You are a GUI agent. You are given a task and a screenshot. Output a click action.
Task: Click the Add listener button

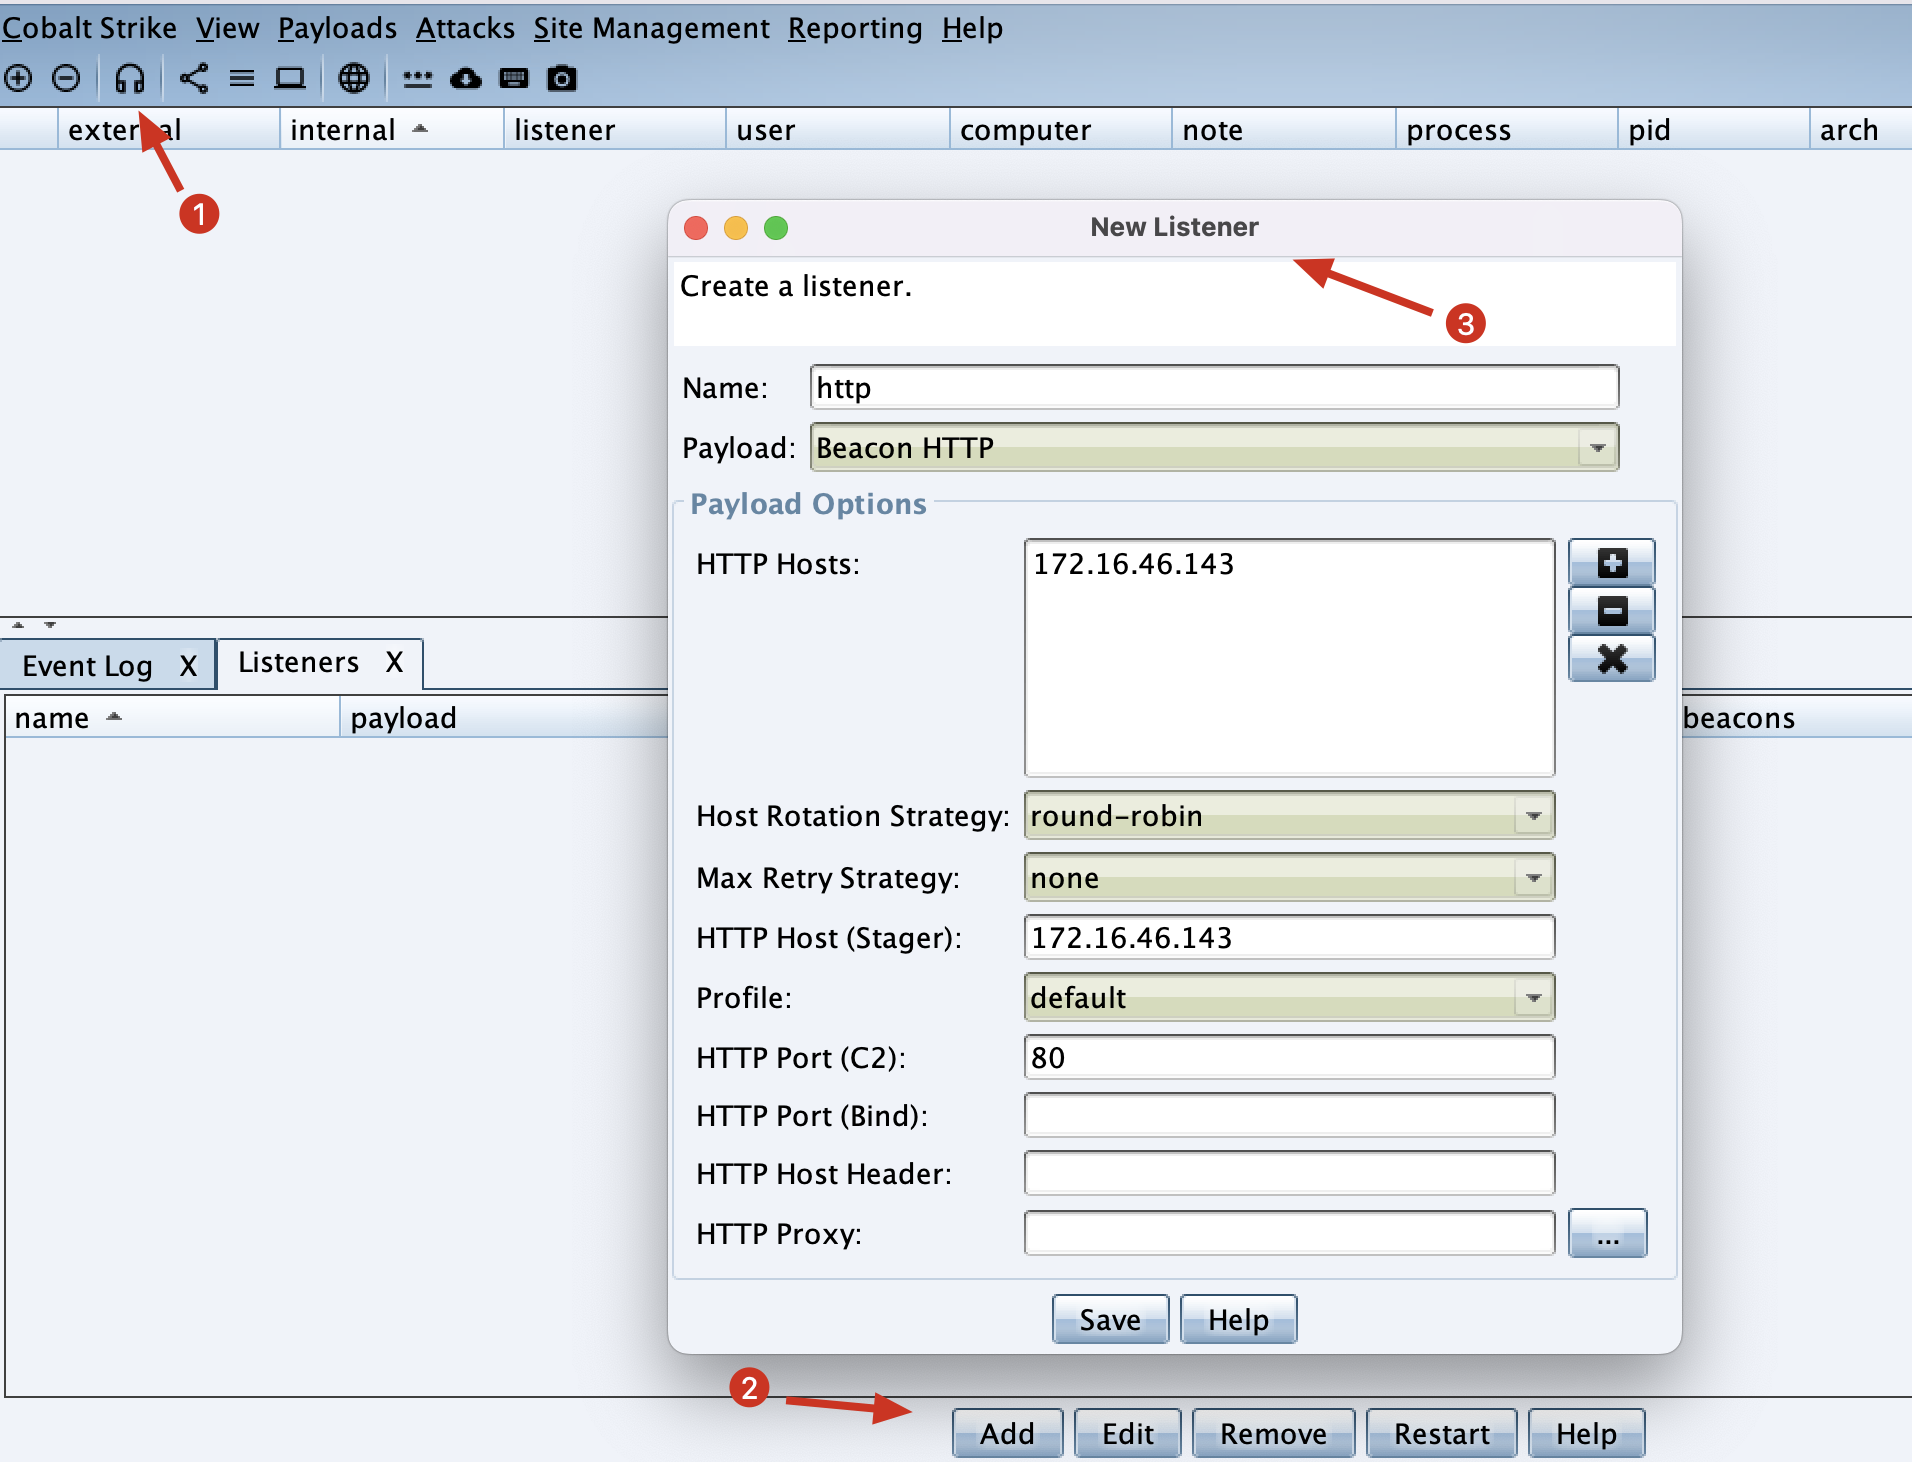click(x=1007, y=1434)
